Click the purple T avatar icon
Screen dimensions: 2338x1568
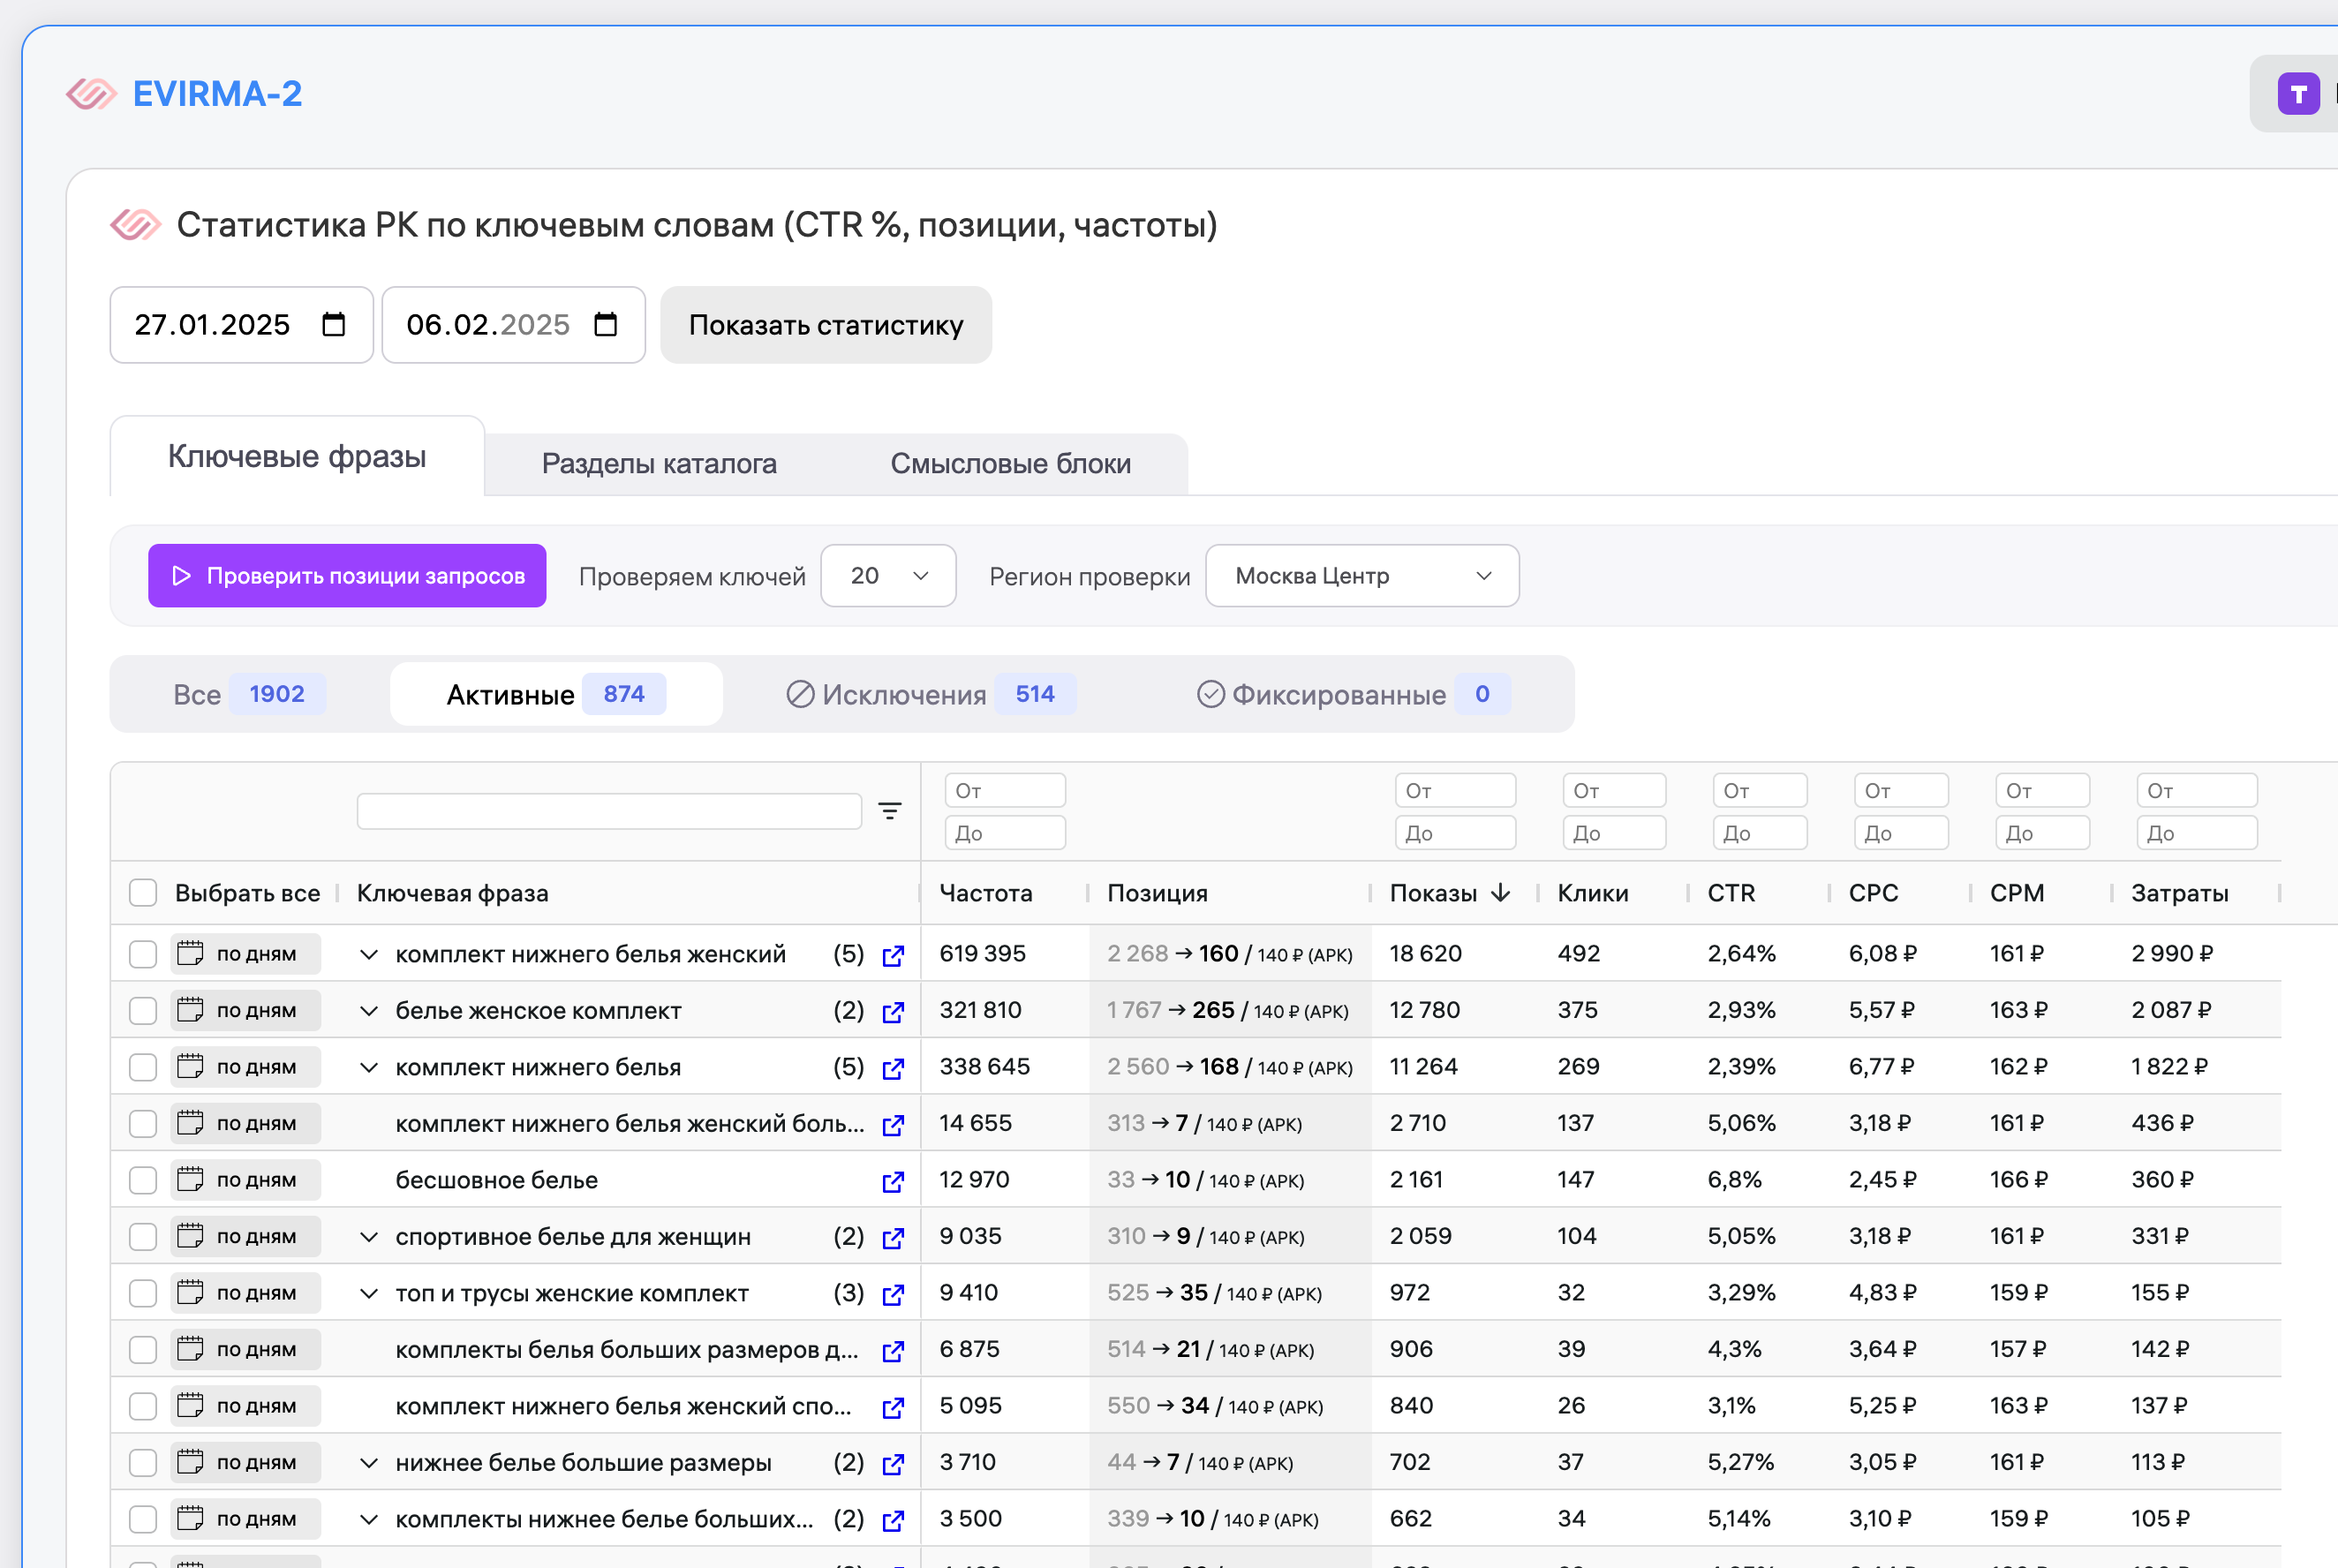pyautogui.click(x=2298, y=94)
